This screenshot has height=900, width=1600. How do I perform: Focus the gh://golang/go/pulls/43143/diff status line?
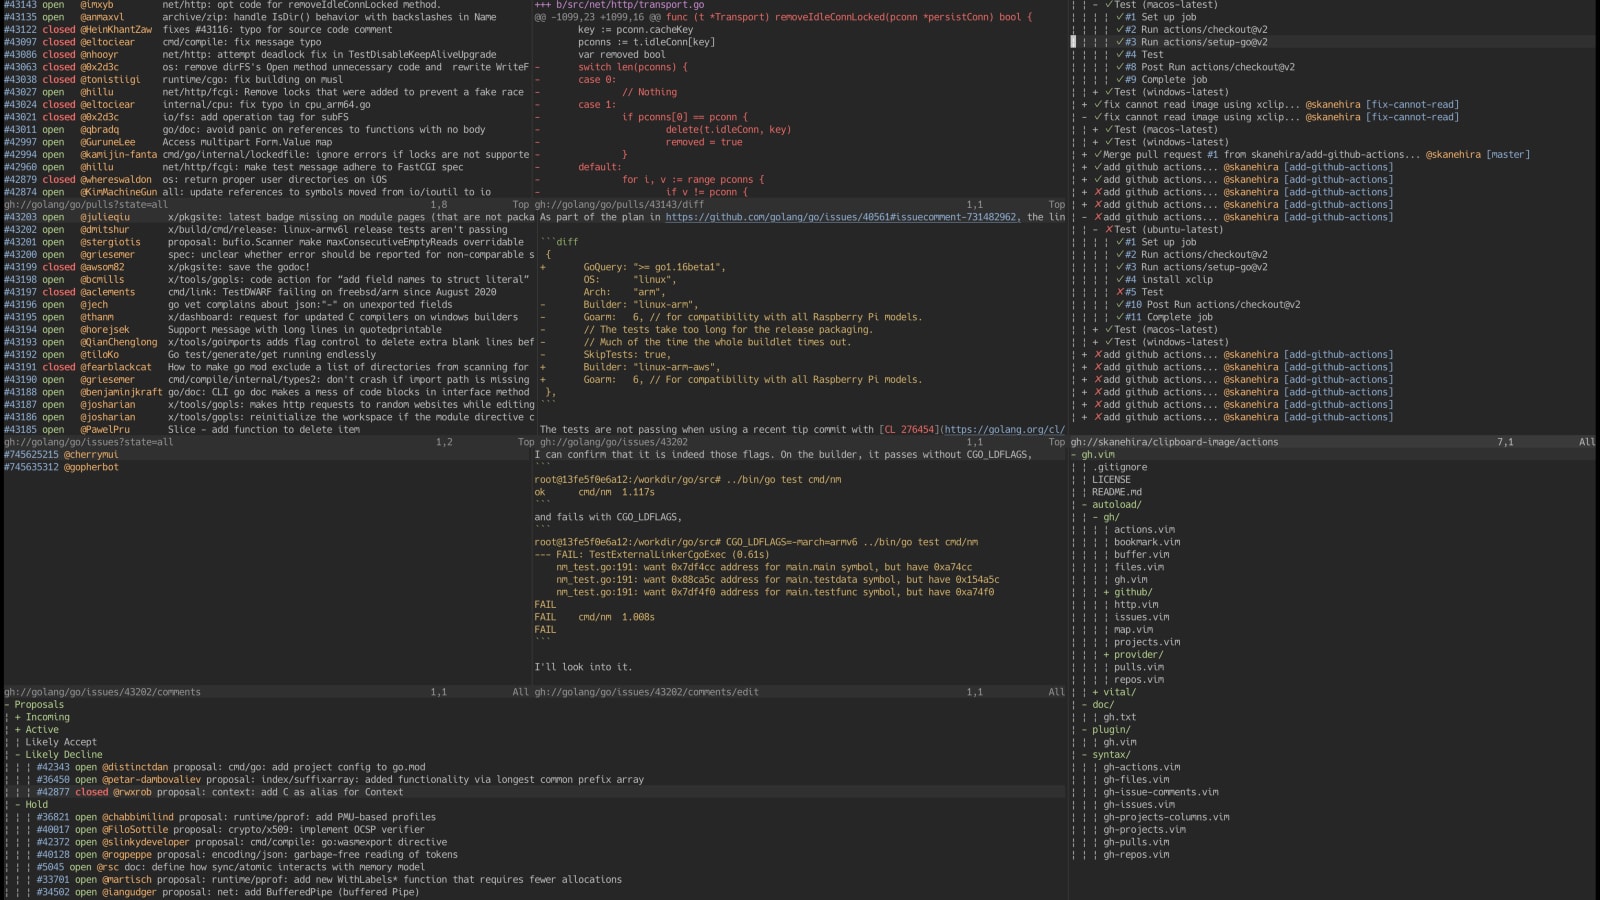(800, 205)
